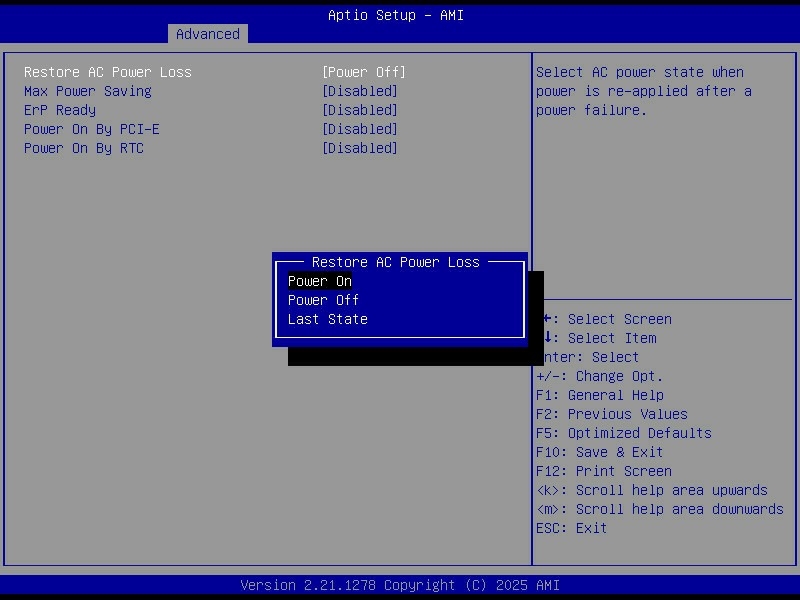
Task: Select the ErP Ready setting label
Action: 60,110
